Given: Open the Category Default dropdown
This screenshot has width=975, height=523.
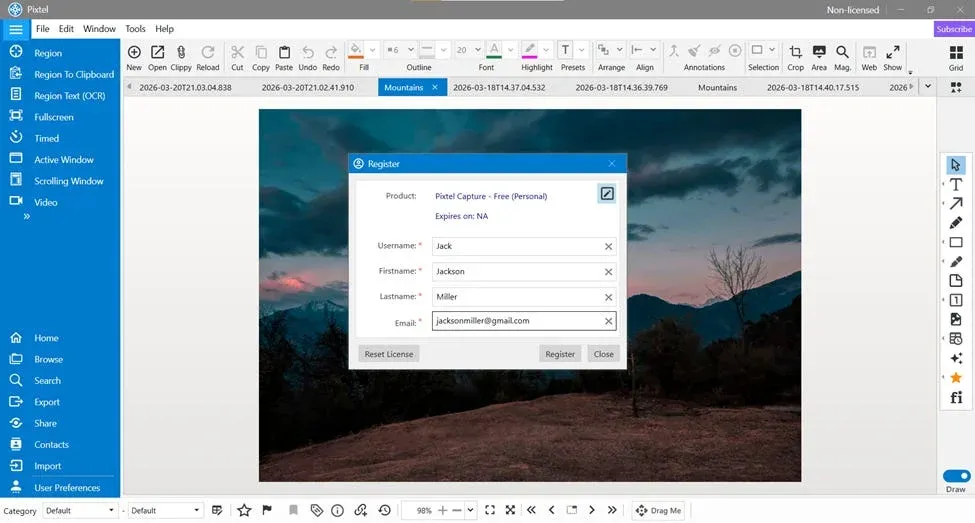Looking at the screenshot, I should click(80, 511).
